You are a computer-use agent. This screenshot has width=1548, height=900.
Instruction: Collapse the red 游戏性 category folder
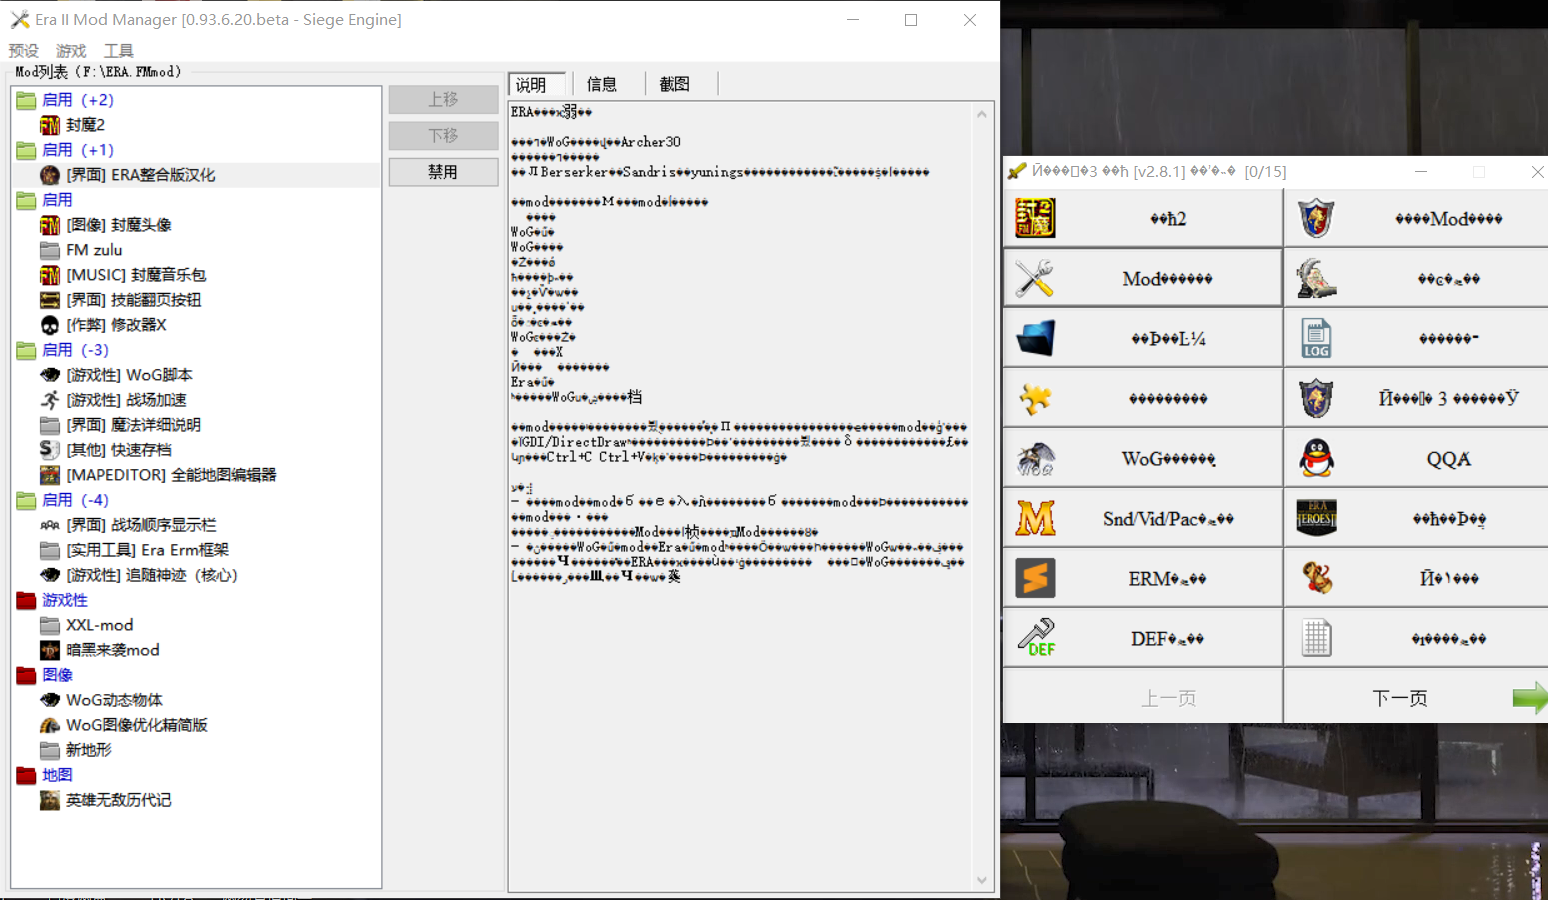[26, 600]
